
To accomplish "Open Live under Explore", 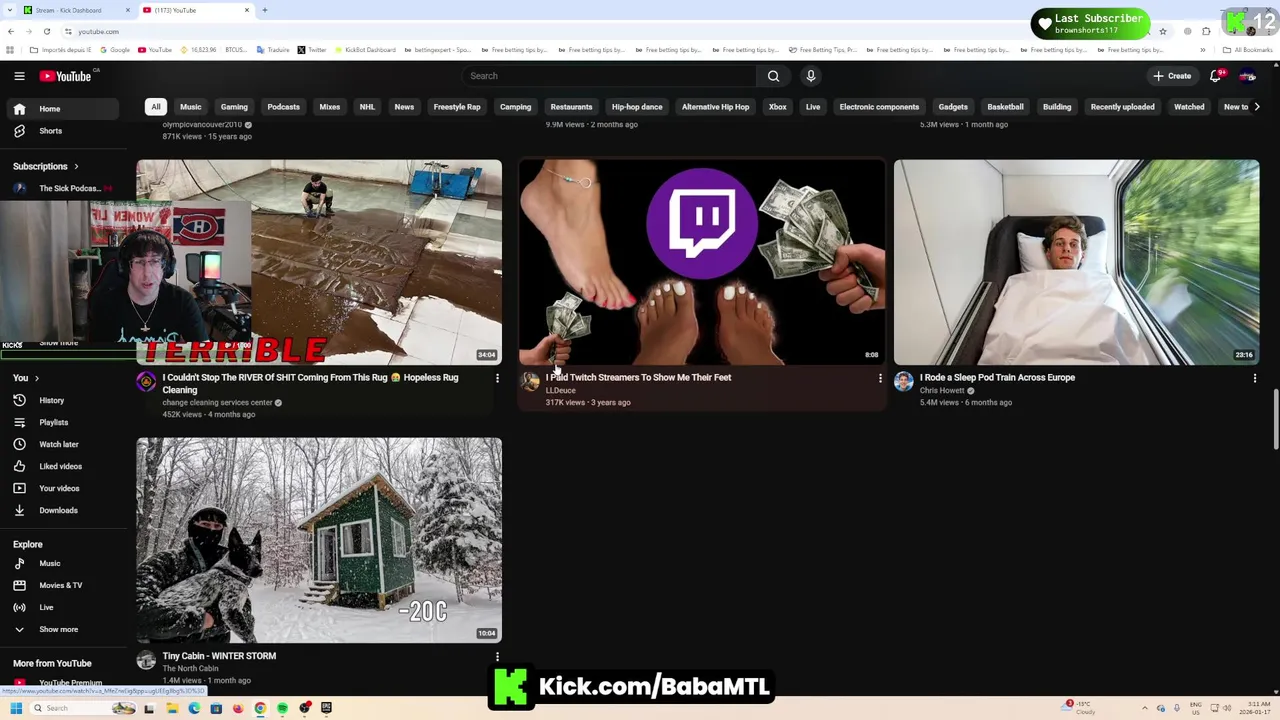I will point(65,607).
